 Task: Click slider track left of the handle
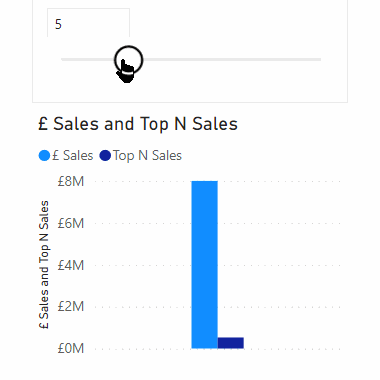(x=87, y=60)
